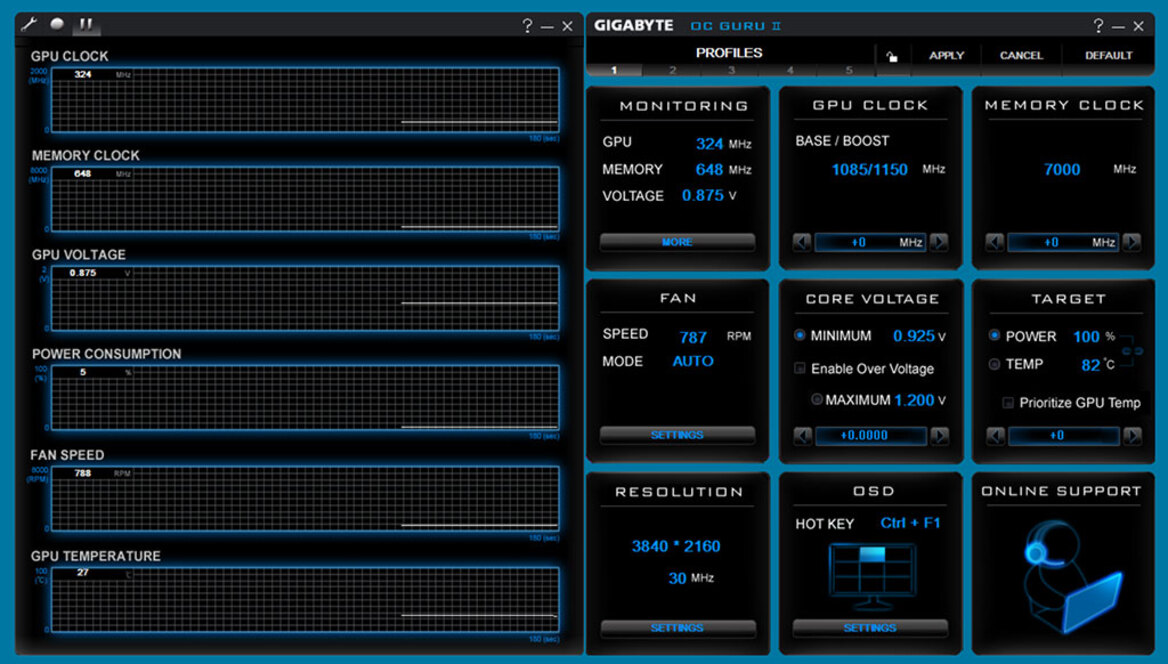Click the OSD monitor position graphic
This screenshot has height=664, width=1168.
(x=872, y=576)
